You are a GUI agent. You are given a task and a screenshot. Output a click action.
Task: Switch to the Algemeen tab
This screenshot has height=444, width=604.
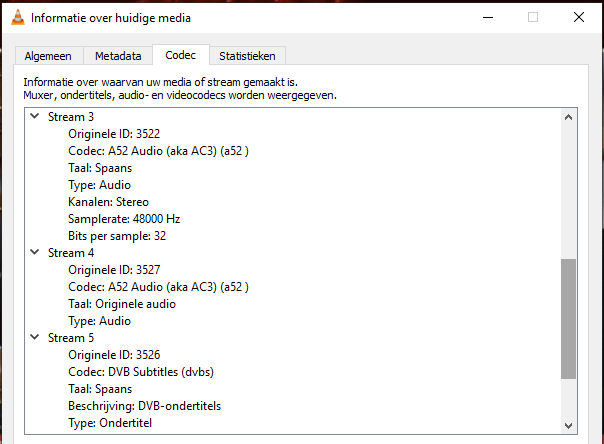49,56
